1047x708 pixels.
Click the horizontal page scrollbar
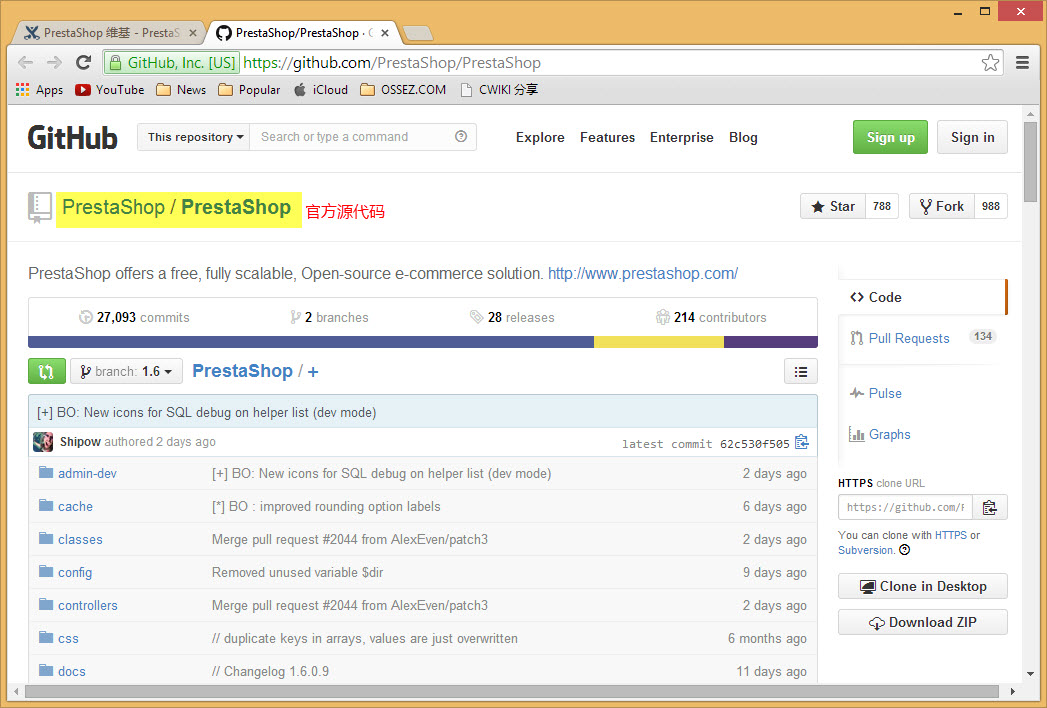pos(512,691)
